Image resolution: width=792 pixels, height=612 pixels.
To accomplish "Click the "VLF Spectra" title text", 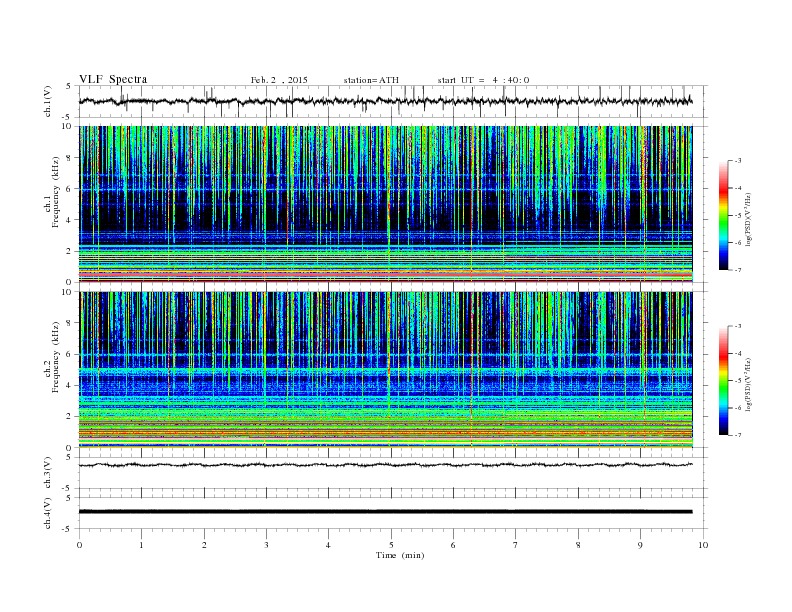I will coord(113,79).
